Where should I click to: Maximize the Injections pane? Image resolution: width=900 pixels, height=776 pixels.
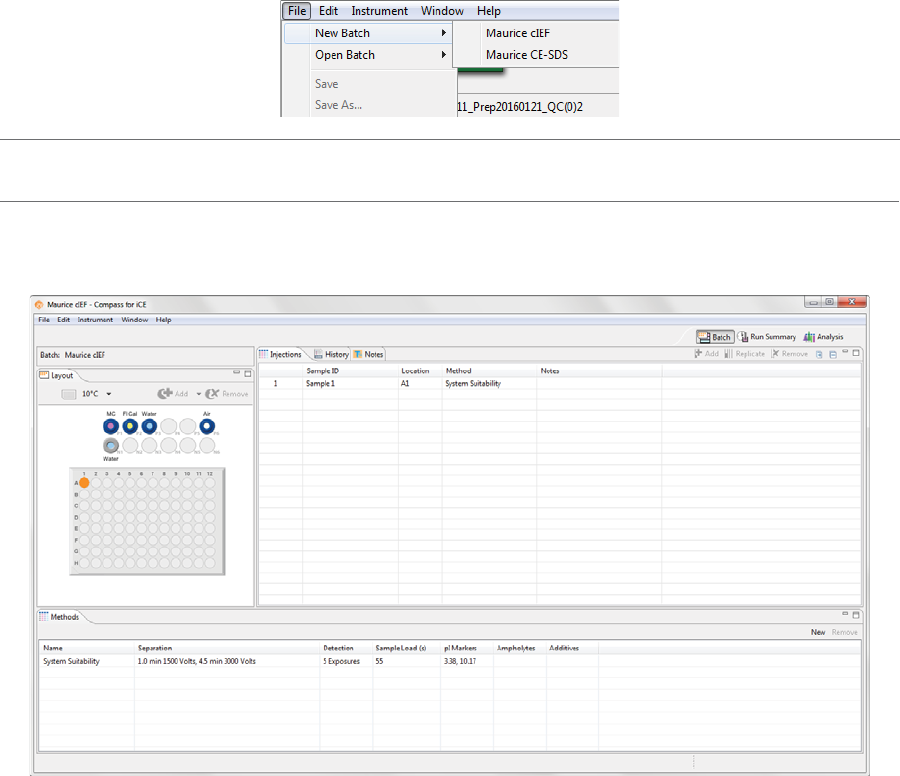(x=856, y=353)
